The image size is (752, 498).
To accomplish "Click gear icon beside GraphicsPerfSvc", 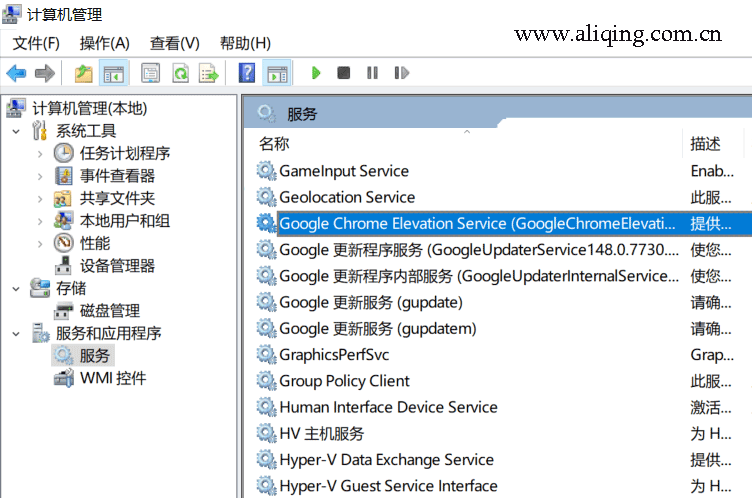I will (266, 355).
